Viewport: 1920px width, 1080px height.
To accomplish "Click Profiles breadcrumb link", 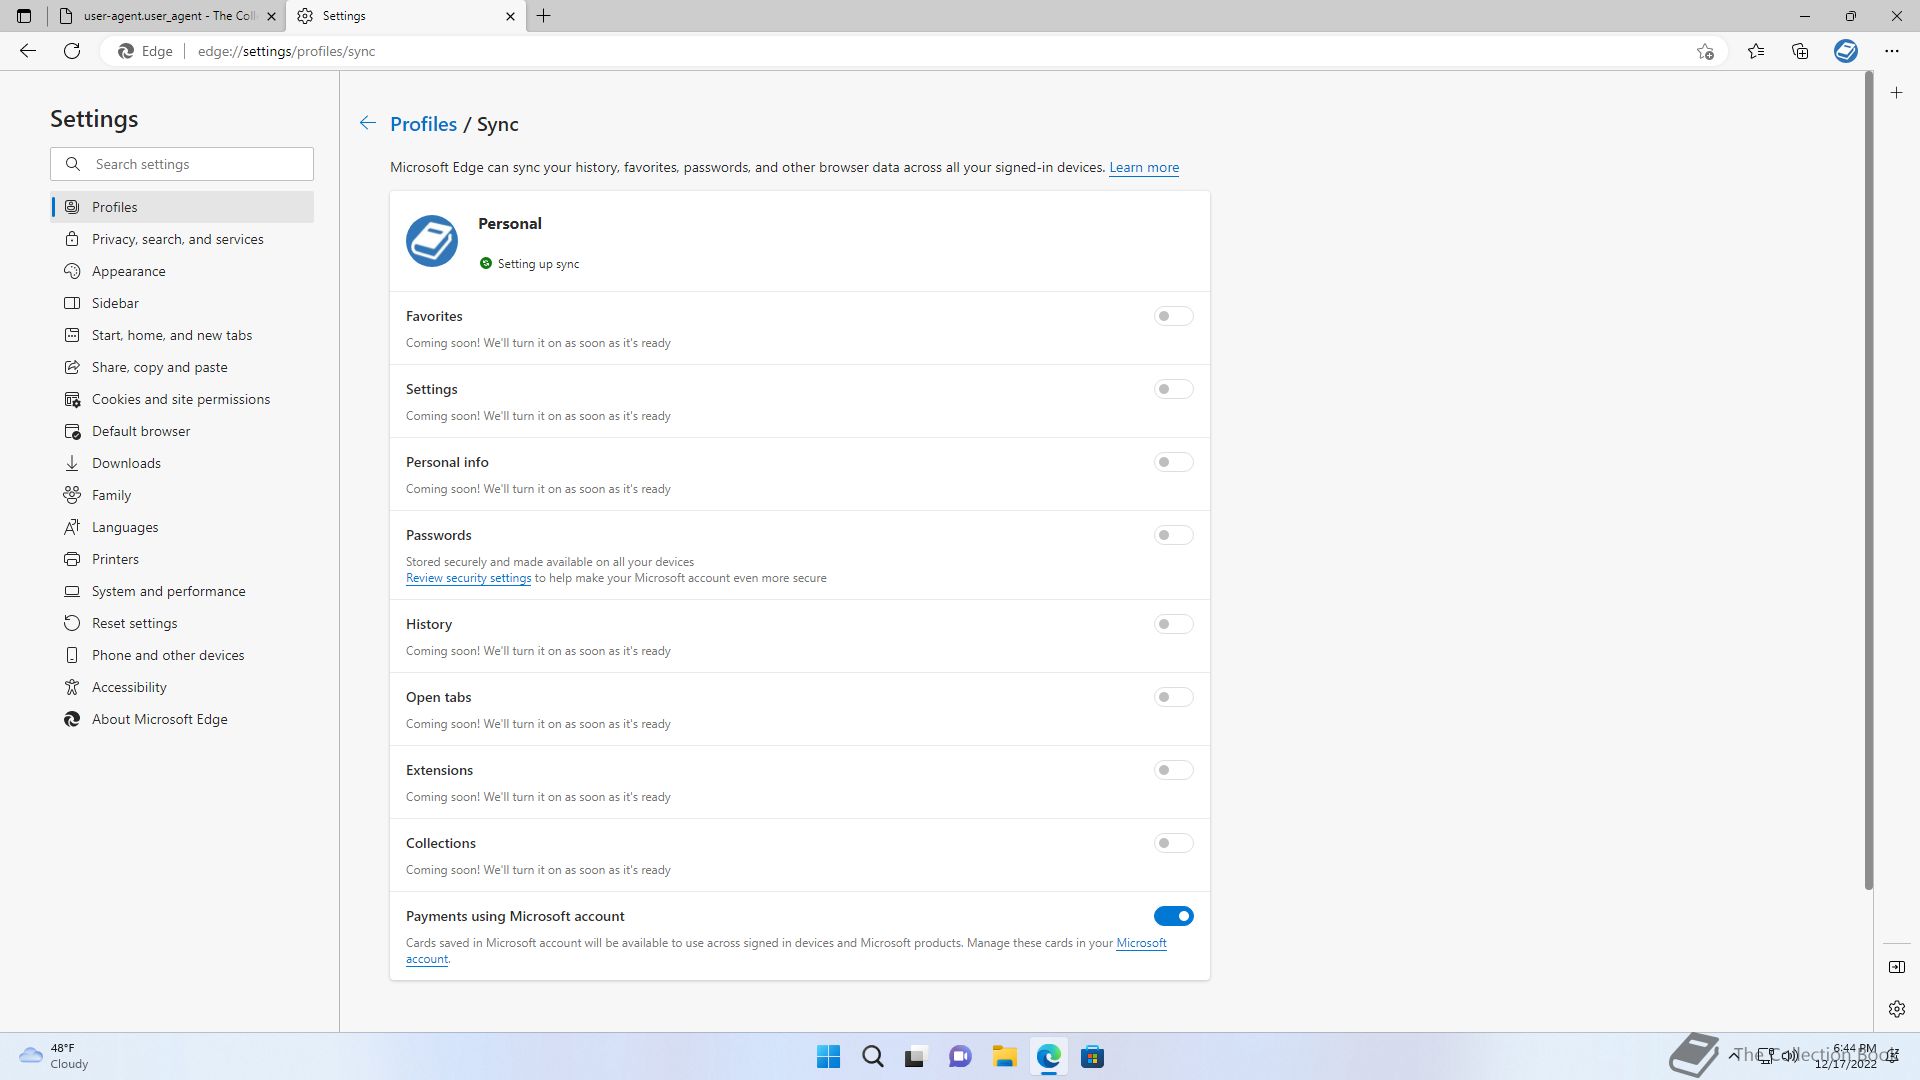I will coord(423,124).
